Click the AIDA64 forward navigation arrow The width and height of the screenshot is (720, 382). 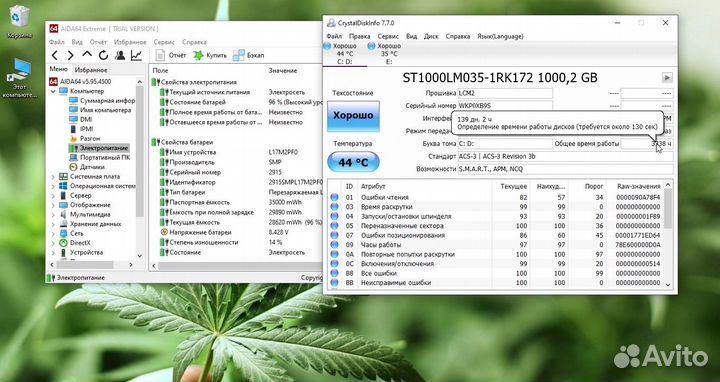(70, 56)
